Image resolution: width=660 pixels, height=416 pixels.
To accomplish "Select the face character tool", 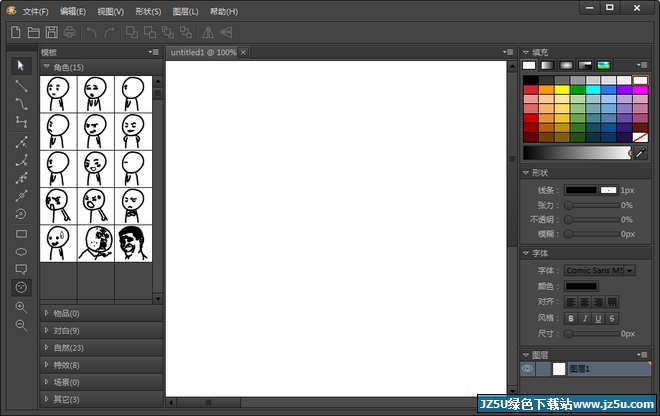I will 21,288.
